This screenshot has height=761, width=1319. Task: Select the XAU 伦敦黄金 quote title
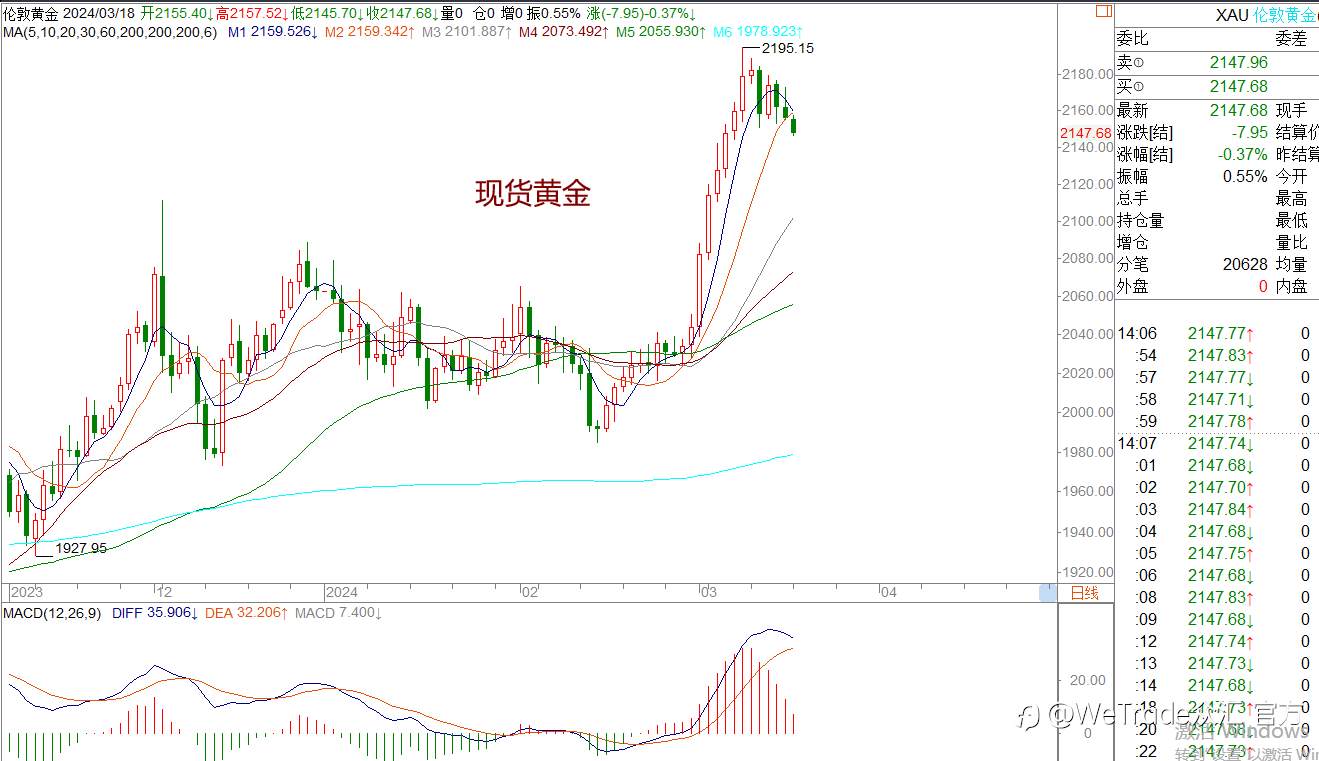pos(1266,15)
